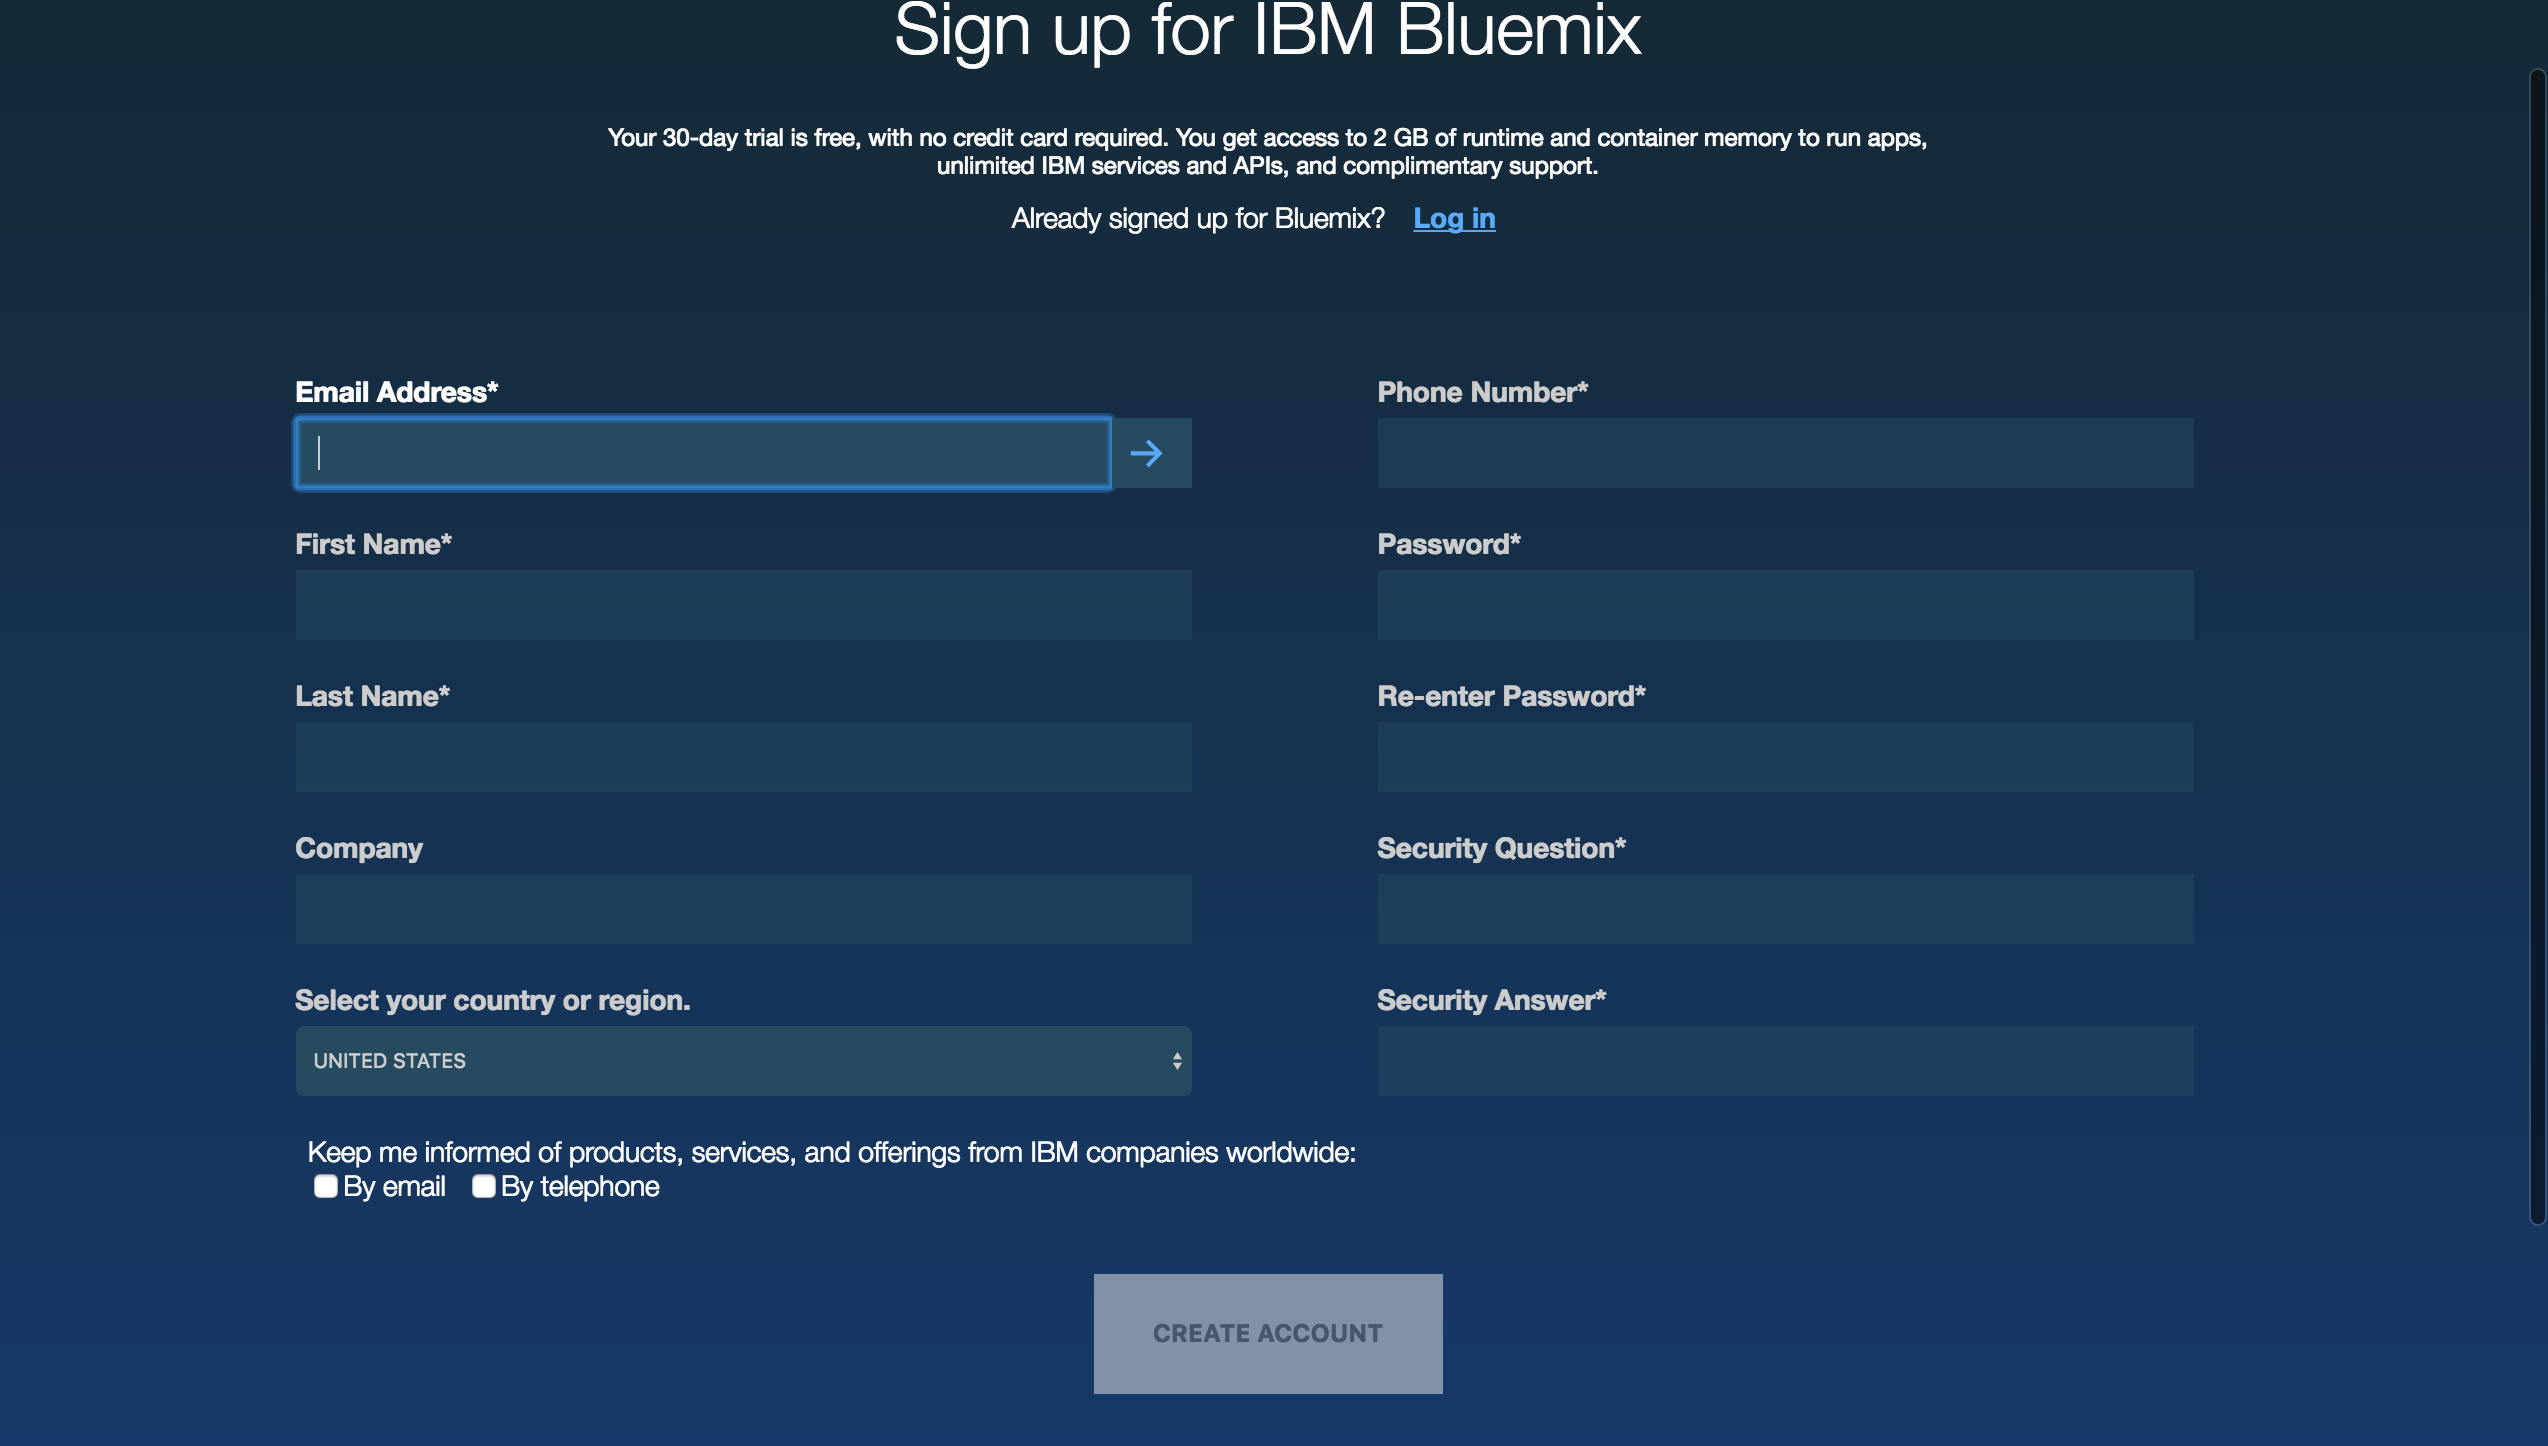Click the Security Answer input
The image size is (2548, 1446).
pyautogui.click(x=1784, y=1061)
